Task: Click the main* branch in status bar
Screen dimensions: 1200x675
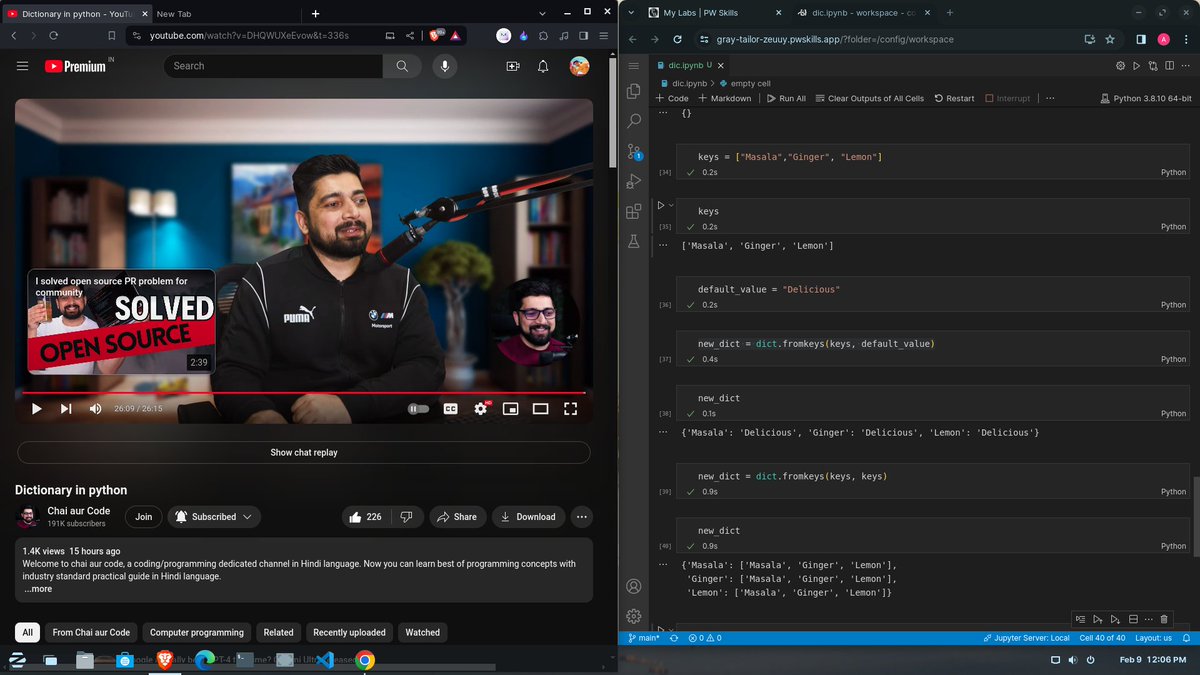Action: [643, 638]
